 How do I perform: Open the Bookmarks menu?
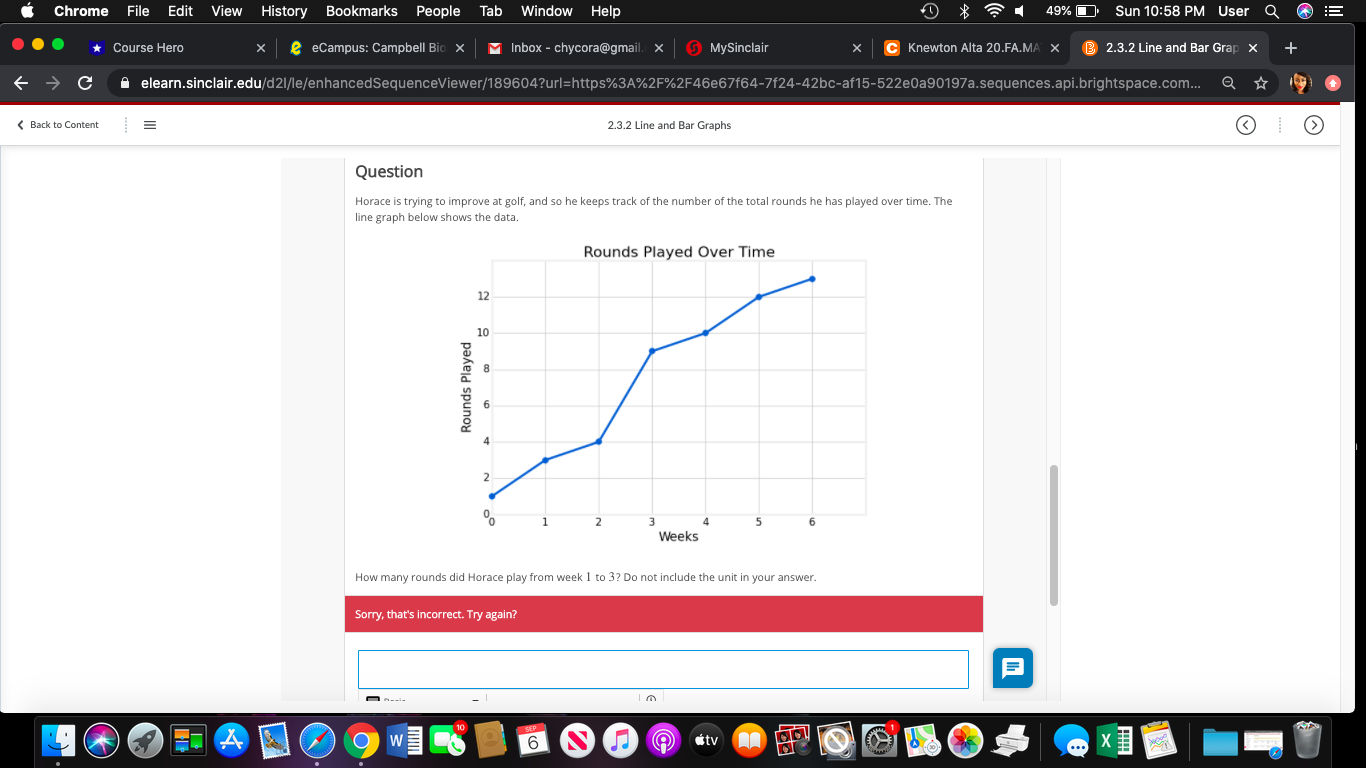click(362, 11)
